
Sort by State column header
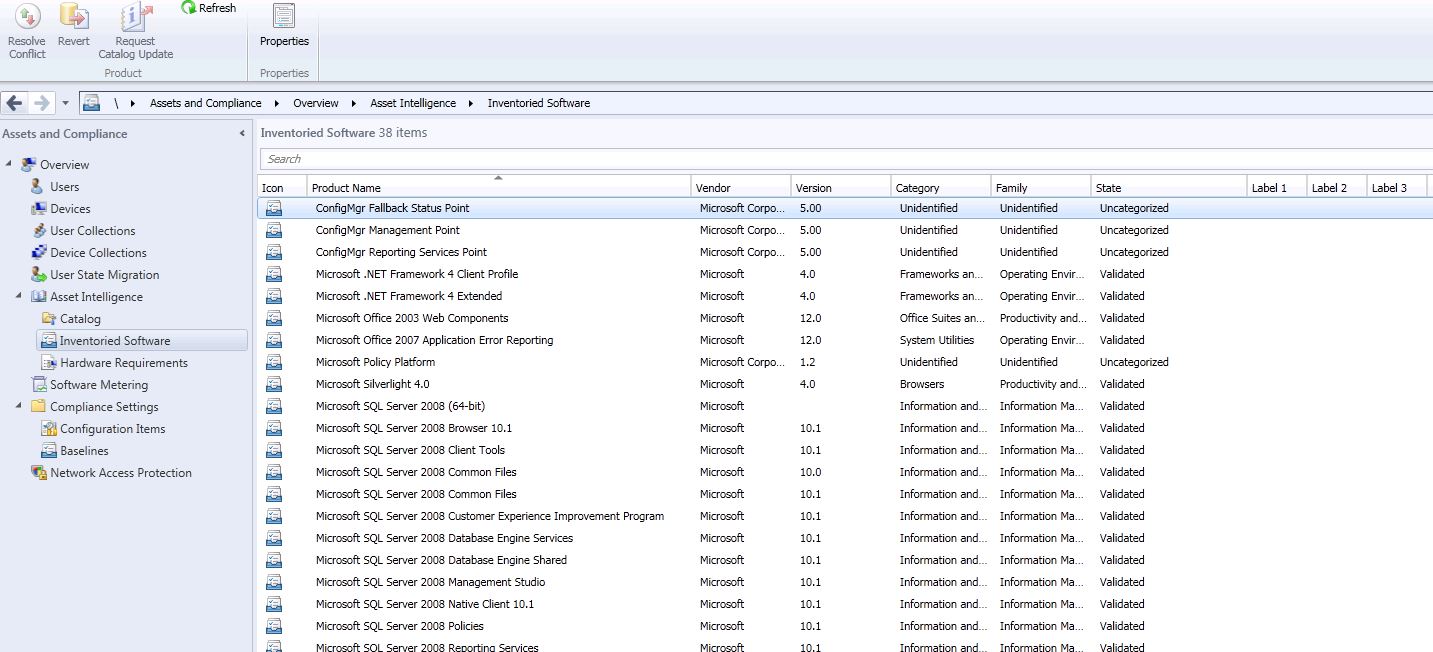click(x=1169, y=187)
